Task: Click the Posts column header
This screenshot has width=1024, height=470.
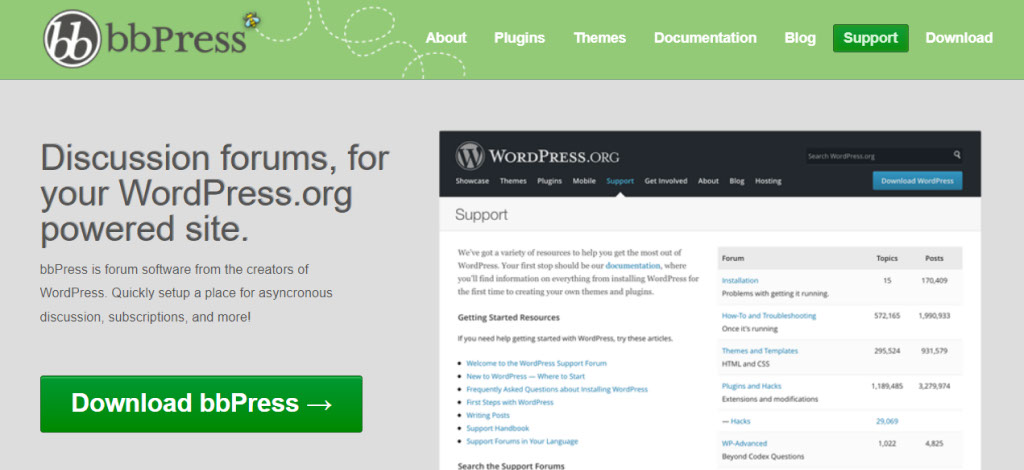Action: point(934,258)
